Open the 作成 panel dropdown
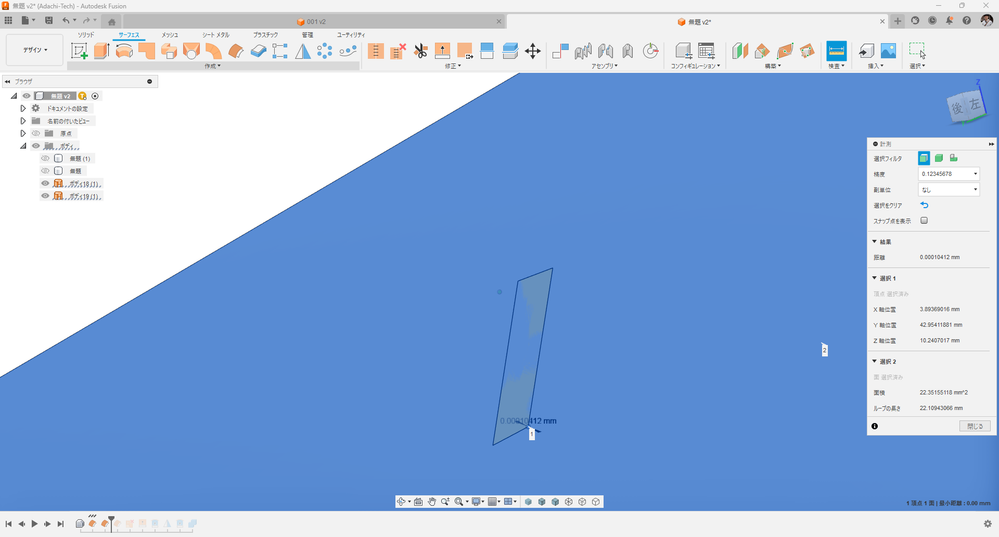This screenshot has height=537, width=999. (213, 66)
